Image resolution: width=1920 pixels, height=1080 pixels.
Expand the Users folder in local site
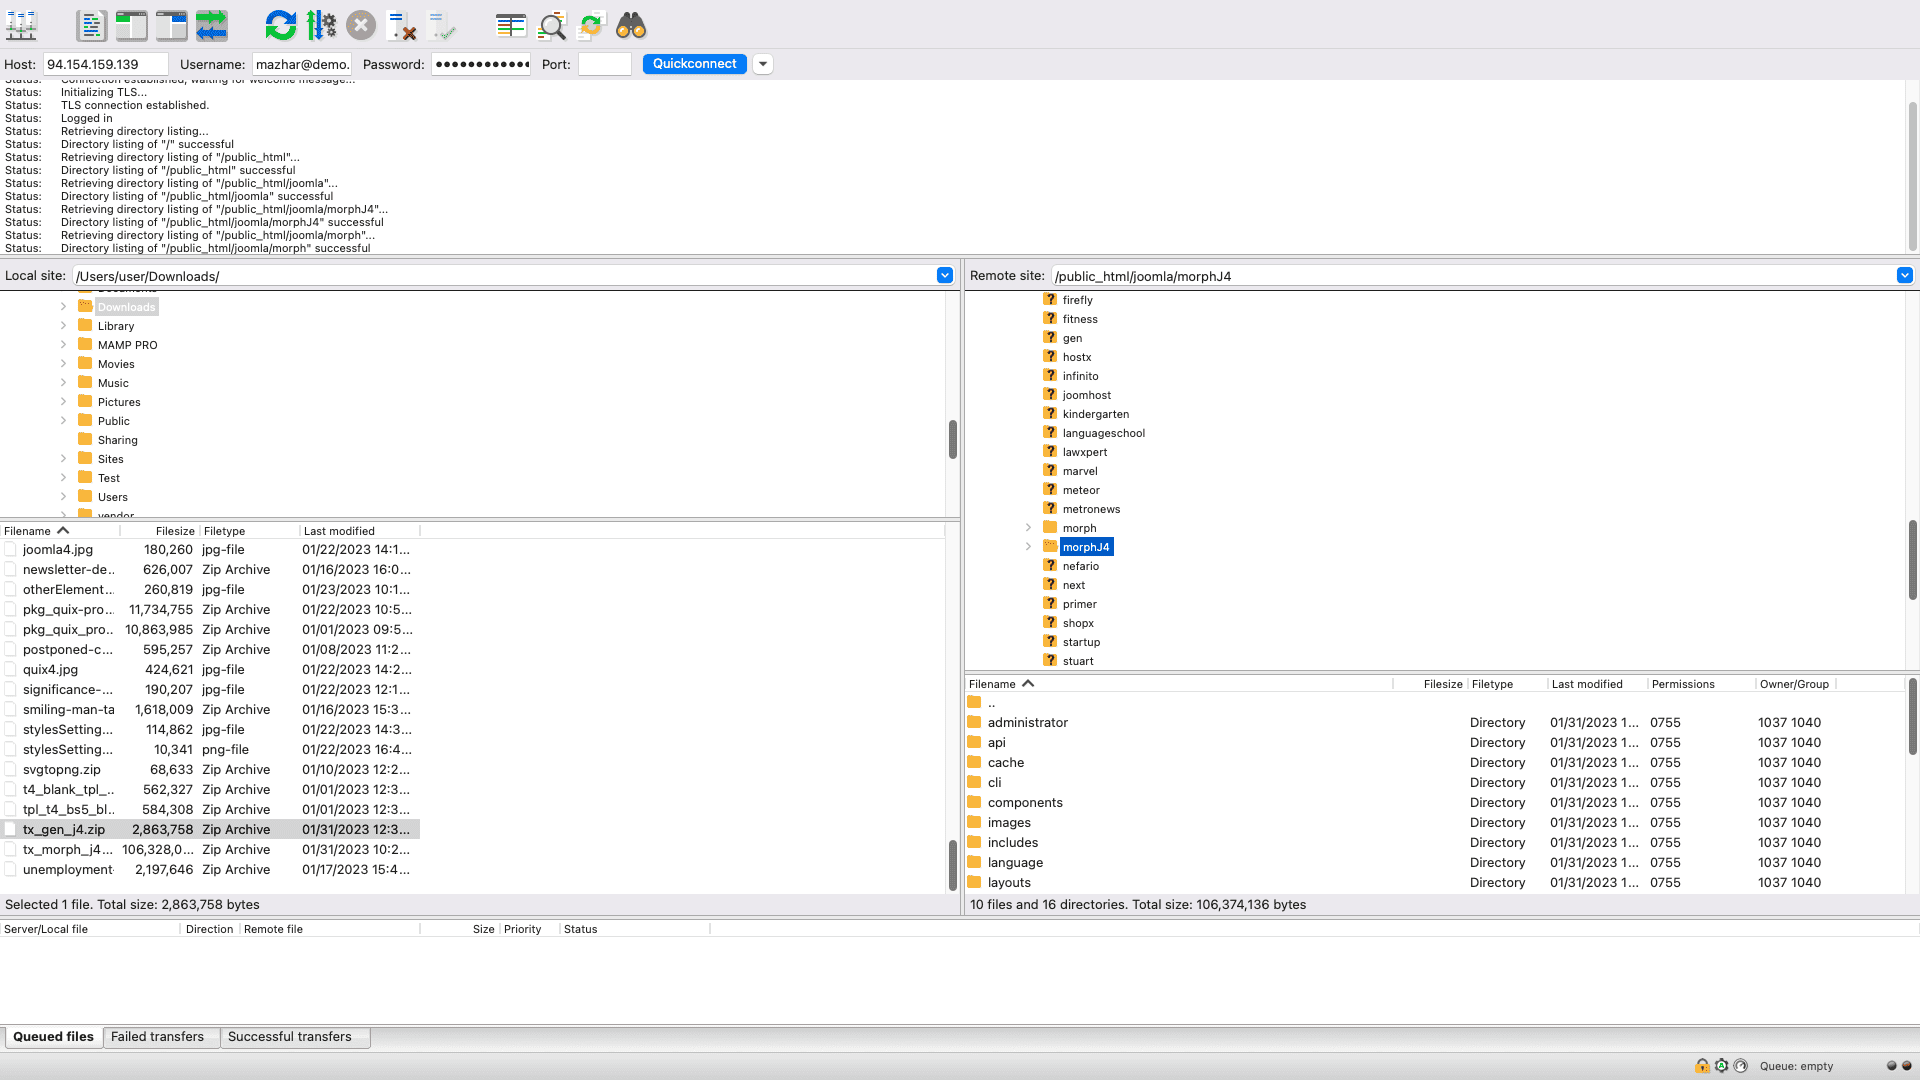point(63,496)
